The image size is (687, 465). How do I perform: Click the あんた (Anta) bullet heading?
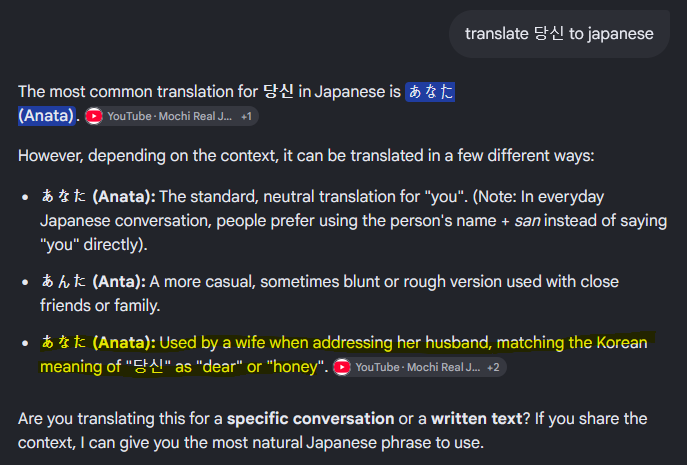point(93,282)
